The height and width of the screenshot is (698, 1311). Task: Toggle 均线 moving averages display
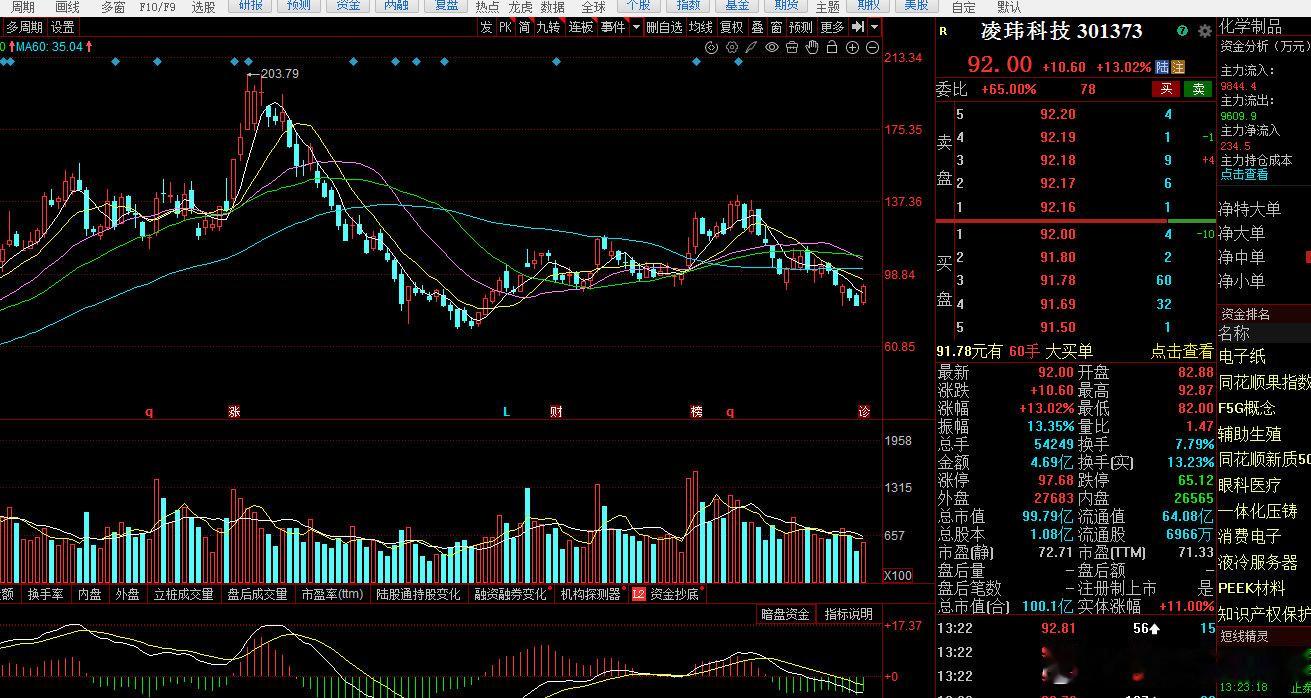click(700, 27)
